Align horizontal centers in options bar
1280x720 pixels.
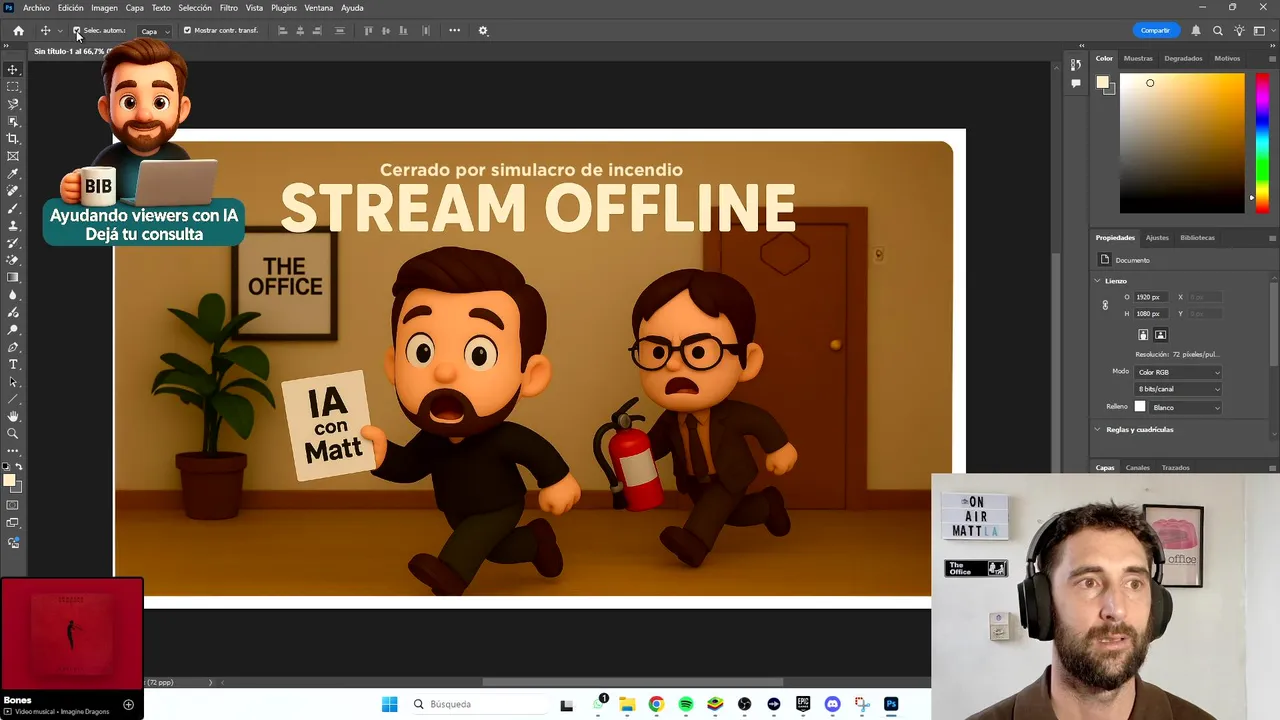[301, 30]
